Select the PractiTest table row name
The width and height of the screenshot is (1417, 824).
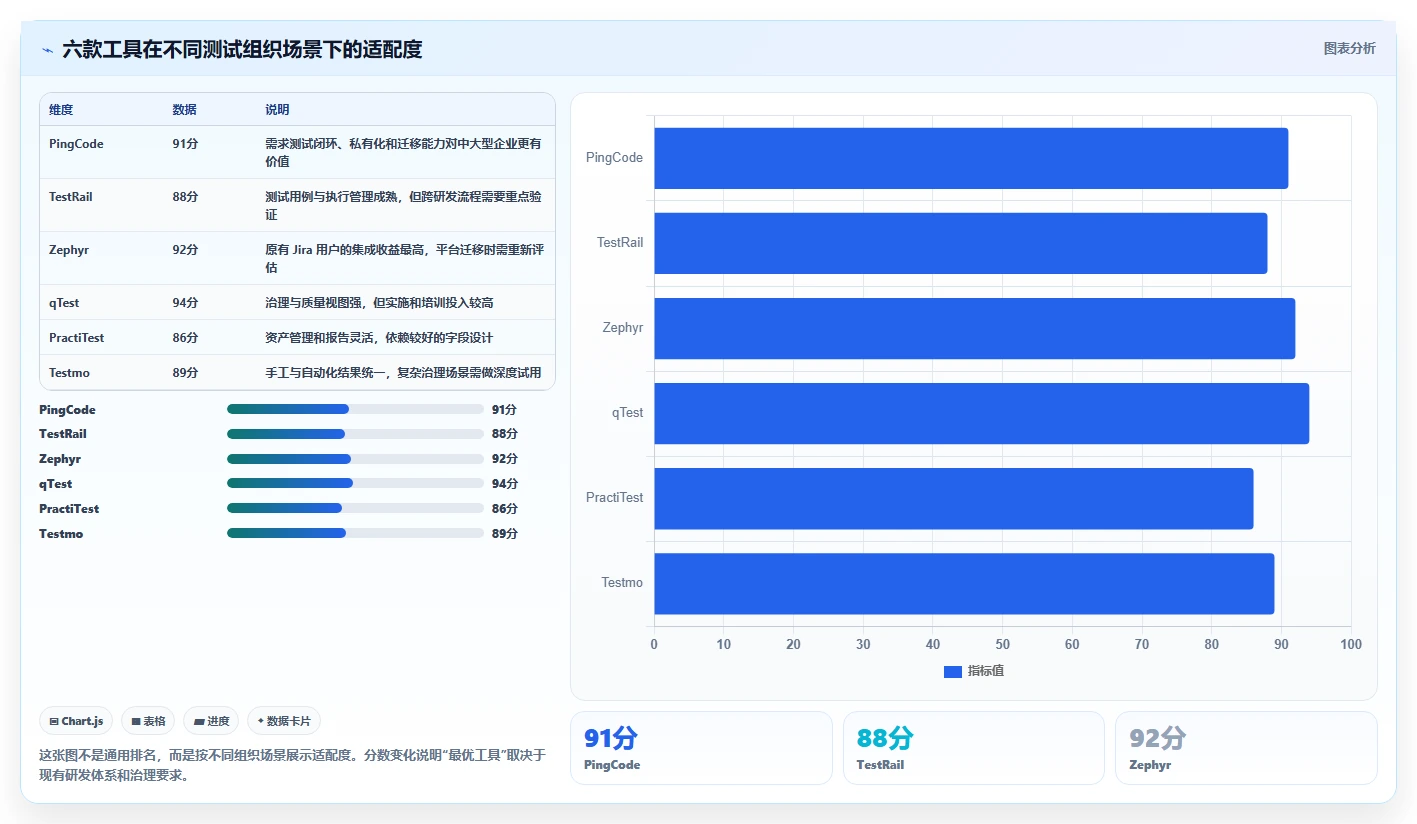tap(76, 338)
